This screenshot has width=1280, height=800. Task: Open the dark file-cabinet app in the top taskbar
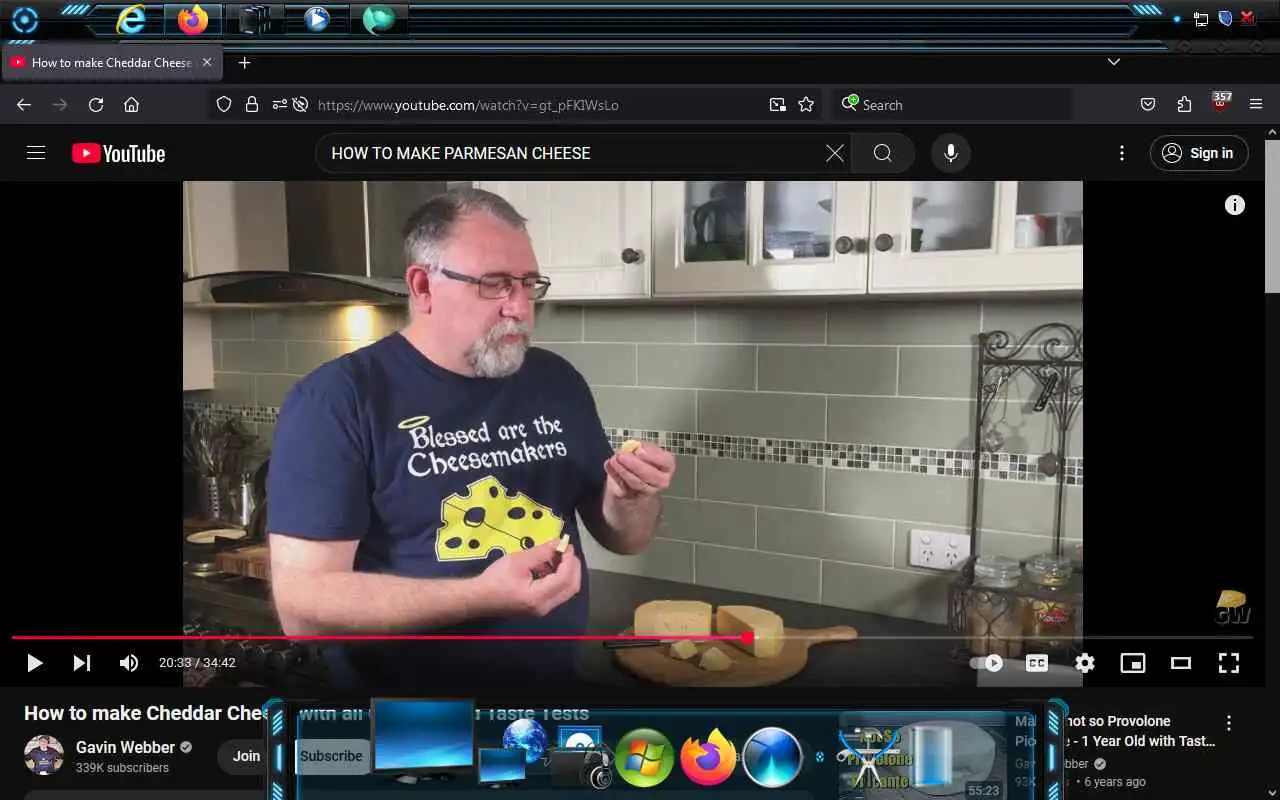coord(255,19)
